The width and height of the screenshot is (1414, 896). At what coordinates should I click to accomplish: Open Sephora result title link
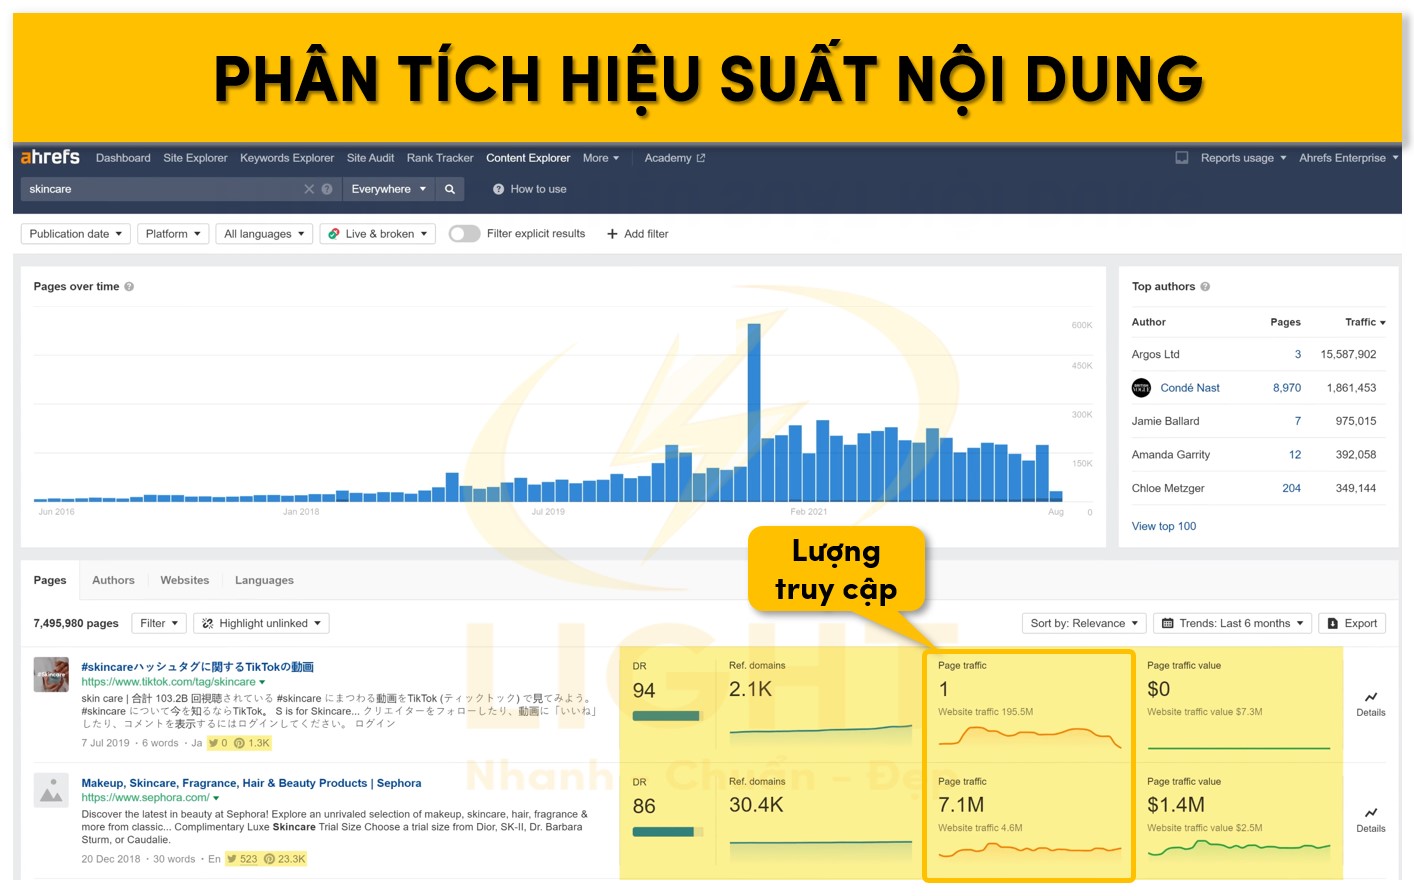[251, 783]
